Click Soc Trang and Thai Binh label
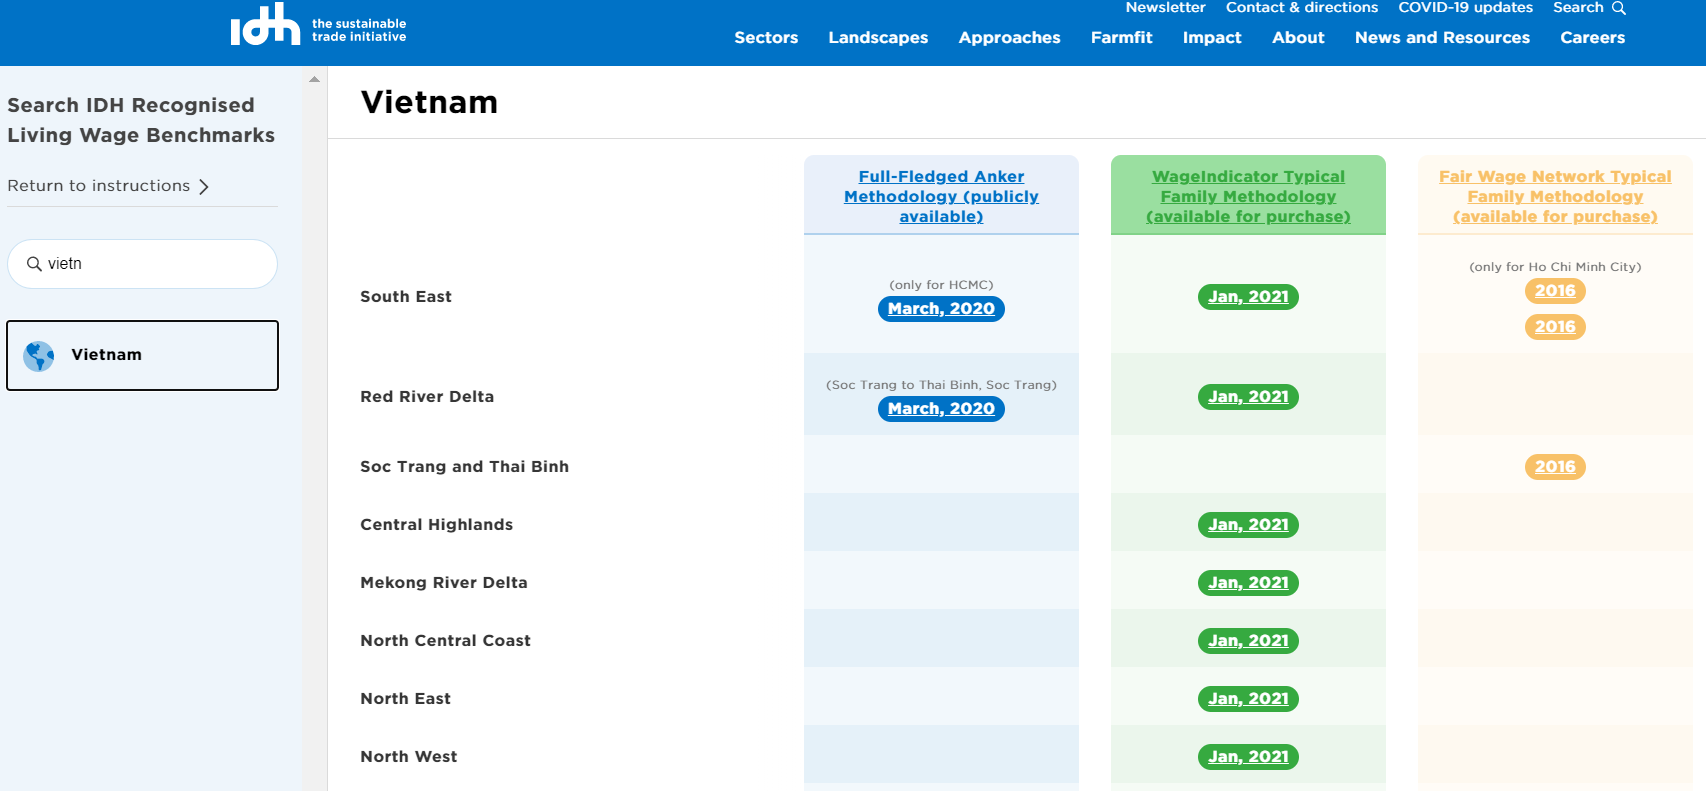Viewport: 1706px width, 791px height. [x=464, y=467]
